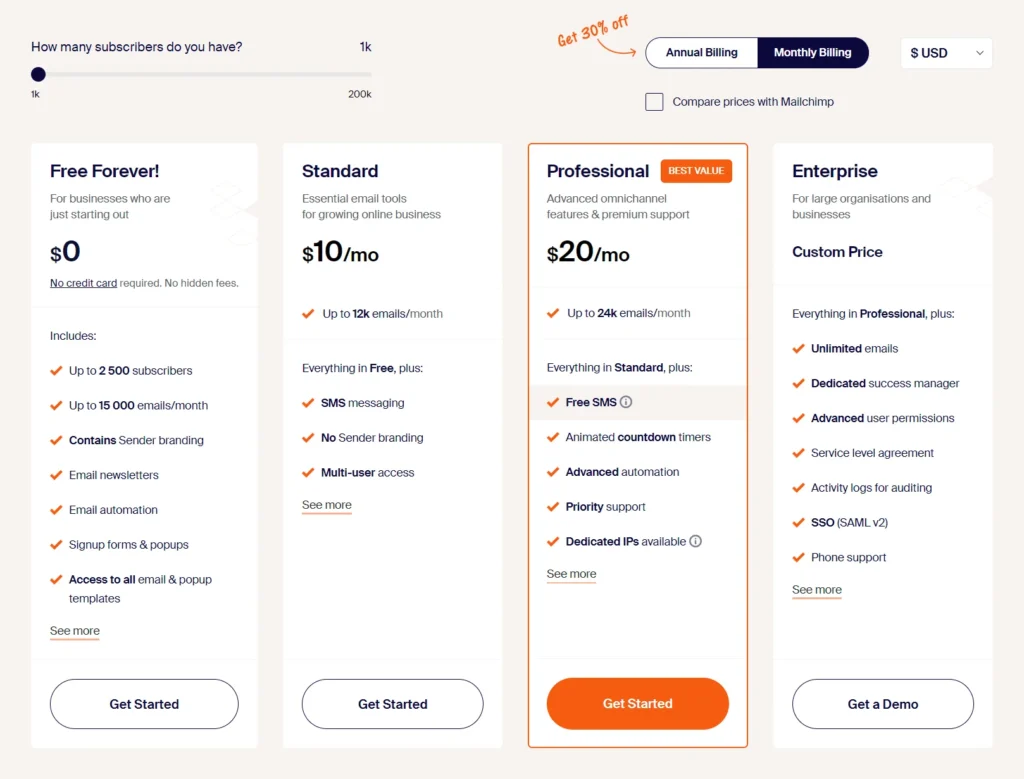The height and width of the screenshot is (779, 1024).
Task: Click info icon beside Dedicated IPs available
Action: [x=696, y=541]
